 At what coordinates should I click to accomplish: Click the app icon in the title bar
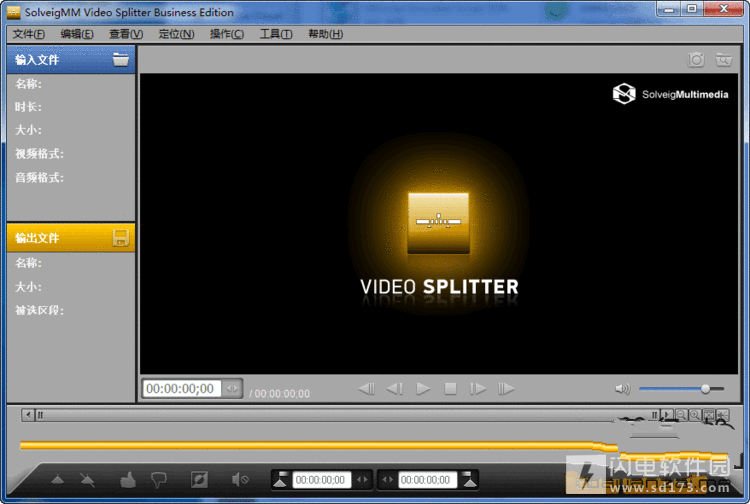tap(13, 12)
